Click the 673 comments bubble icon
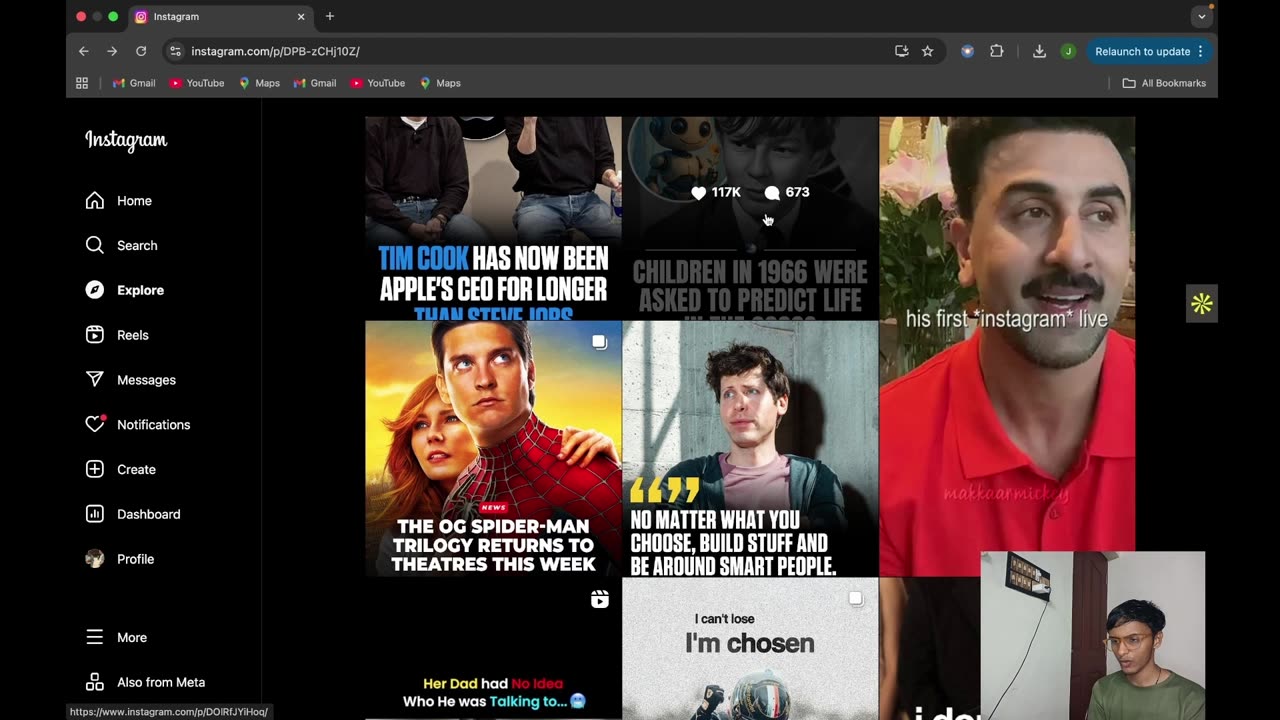1280x720 pixels. (x=772, y=193)
